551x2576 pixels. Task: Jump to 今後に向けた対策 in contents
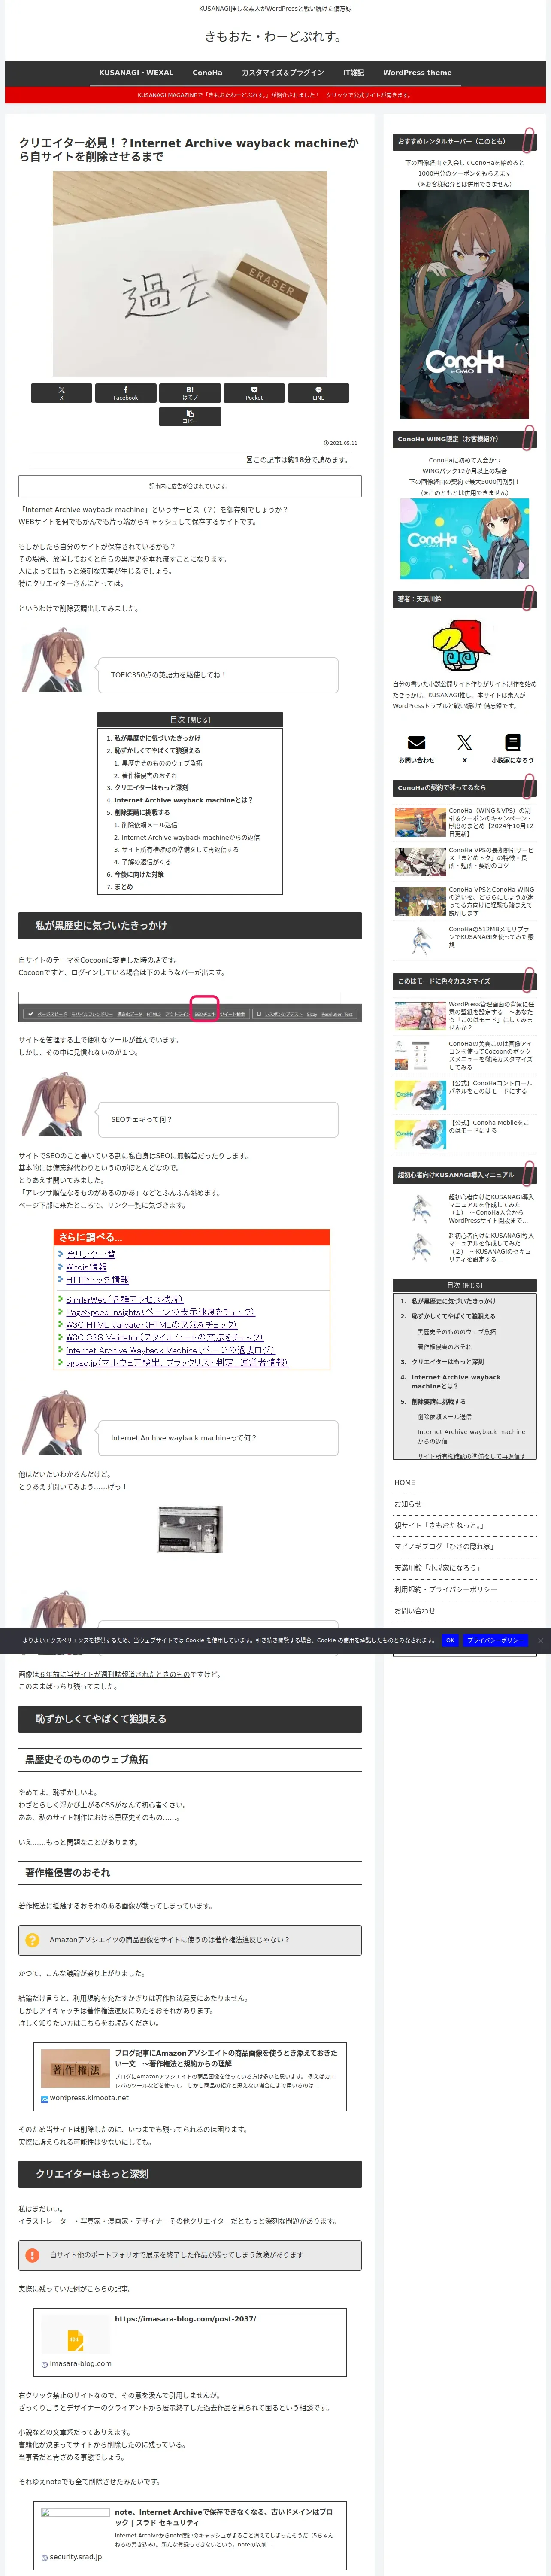[x=139, y=874]
